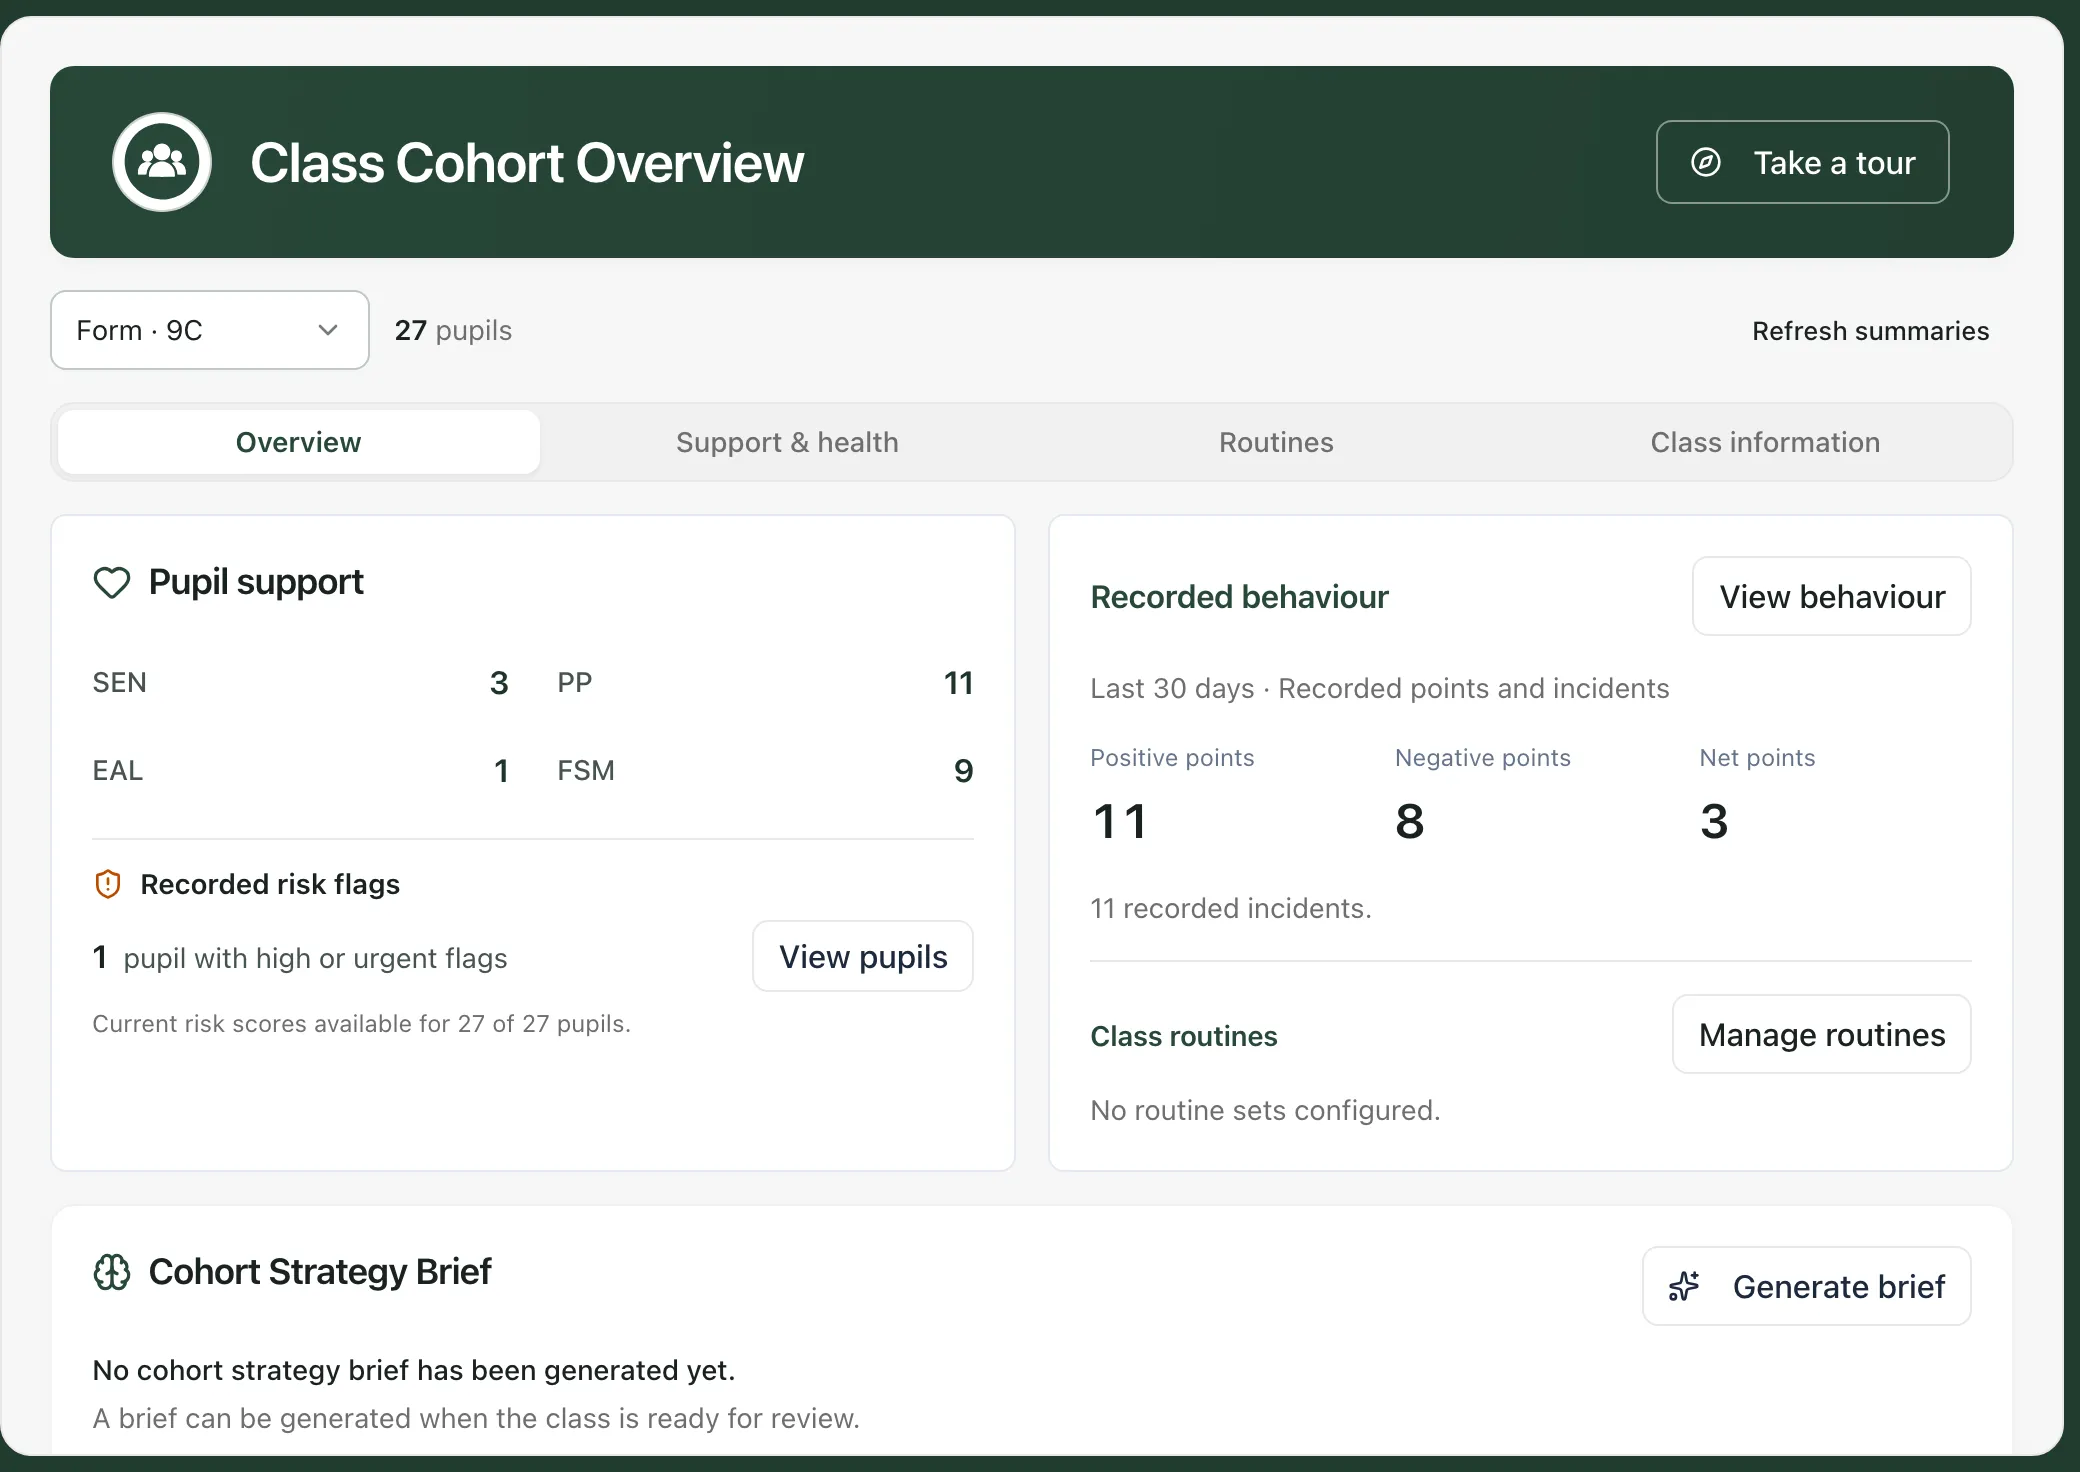Image resolution: width=2080 pixels, height=1472 pixels.
Task: Click 'No routine sets configured.' text
Action: [x=1265, y=1110]
